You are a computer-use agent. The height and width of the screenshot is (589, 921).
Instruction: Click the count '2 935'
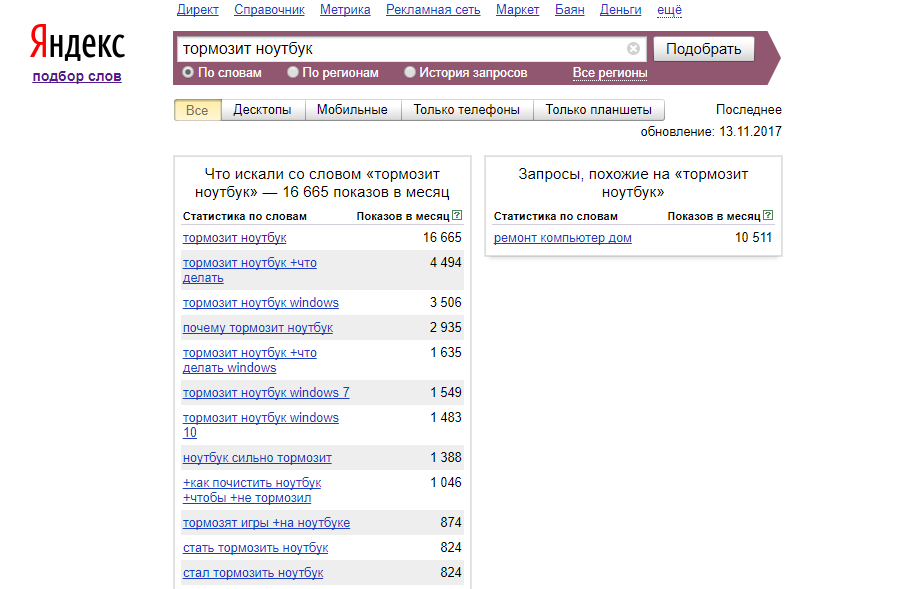(446, 327)
